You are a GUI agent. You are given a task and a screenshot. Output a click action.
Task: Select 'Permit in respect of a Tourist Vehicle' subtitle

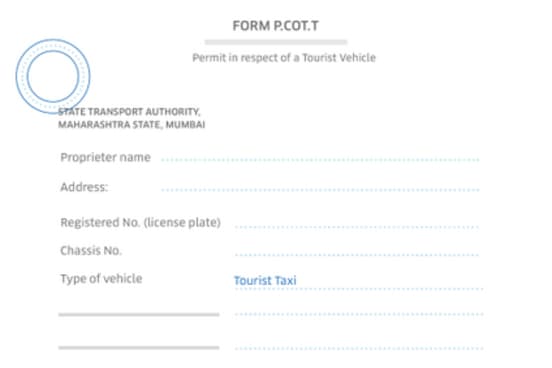[x=284, y=57]
